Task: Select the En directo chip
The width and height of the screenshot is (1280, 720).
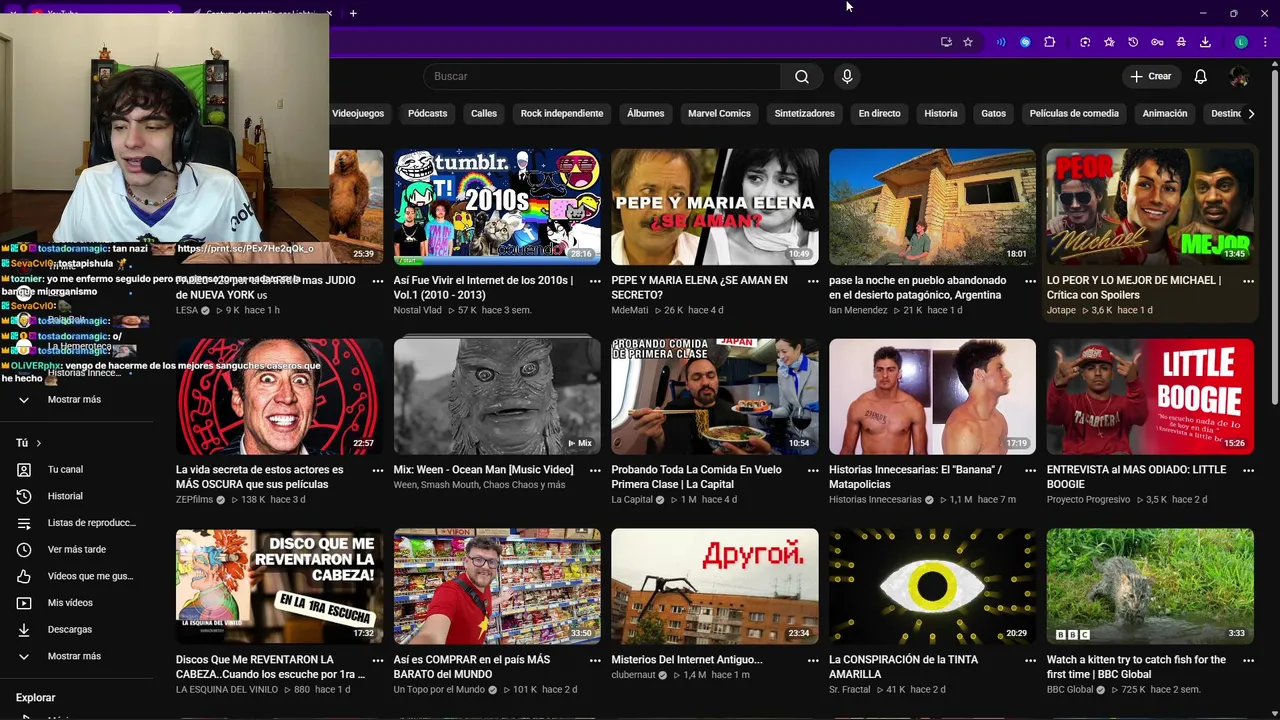Action: [x=879, y=114]
